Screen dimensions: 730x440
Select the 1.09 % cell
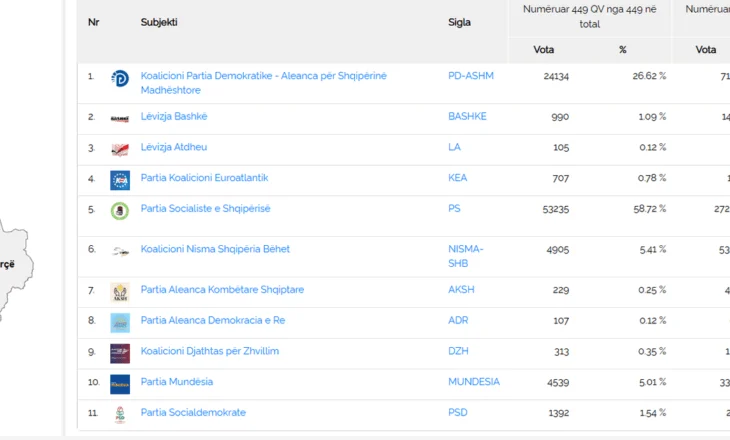[652, 116]
